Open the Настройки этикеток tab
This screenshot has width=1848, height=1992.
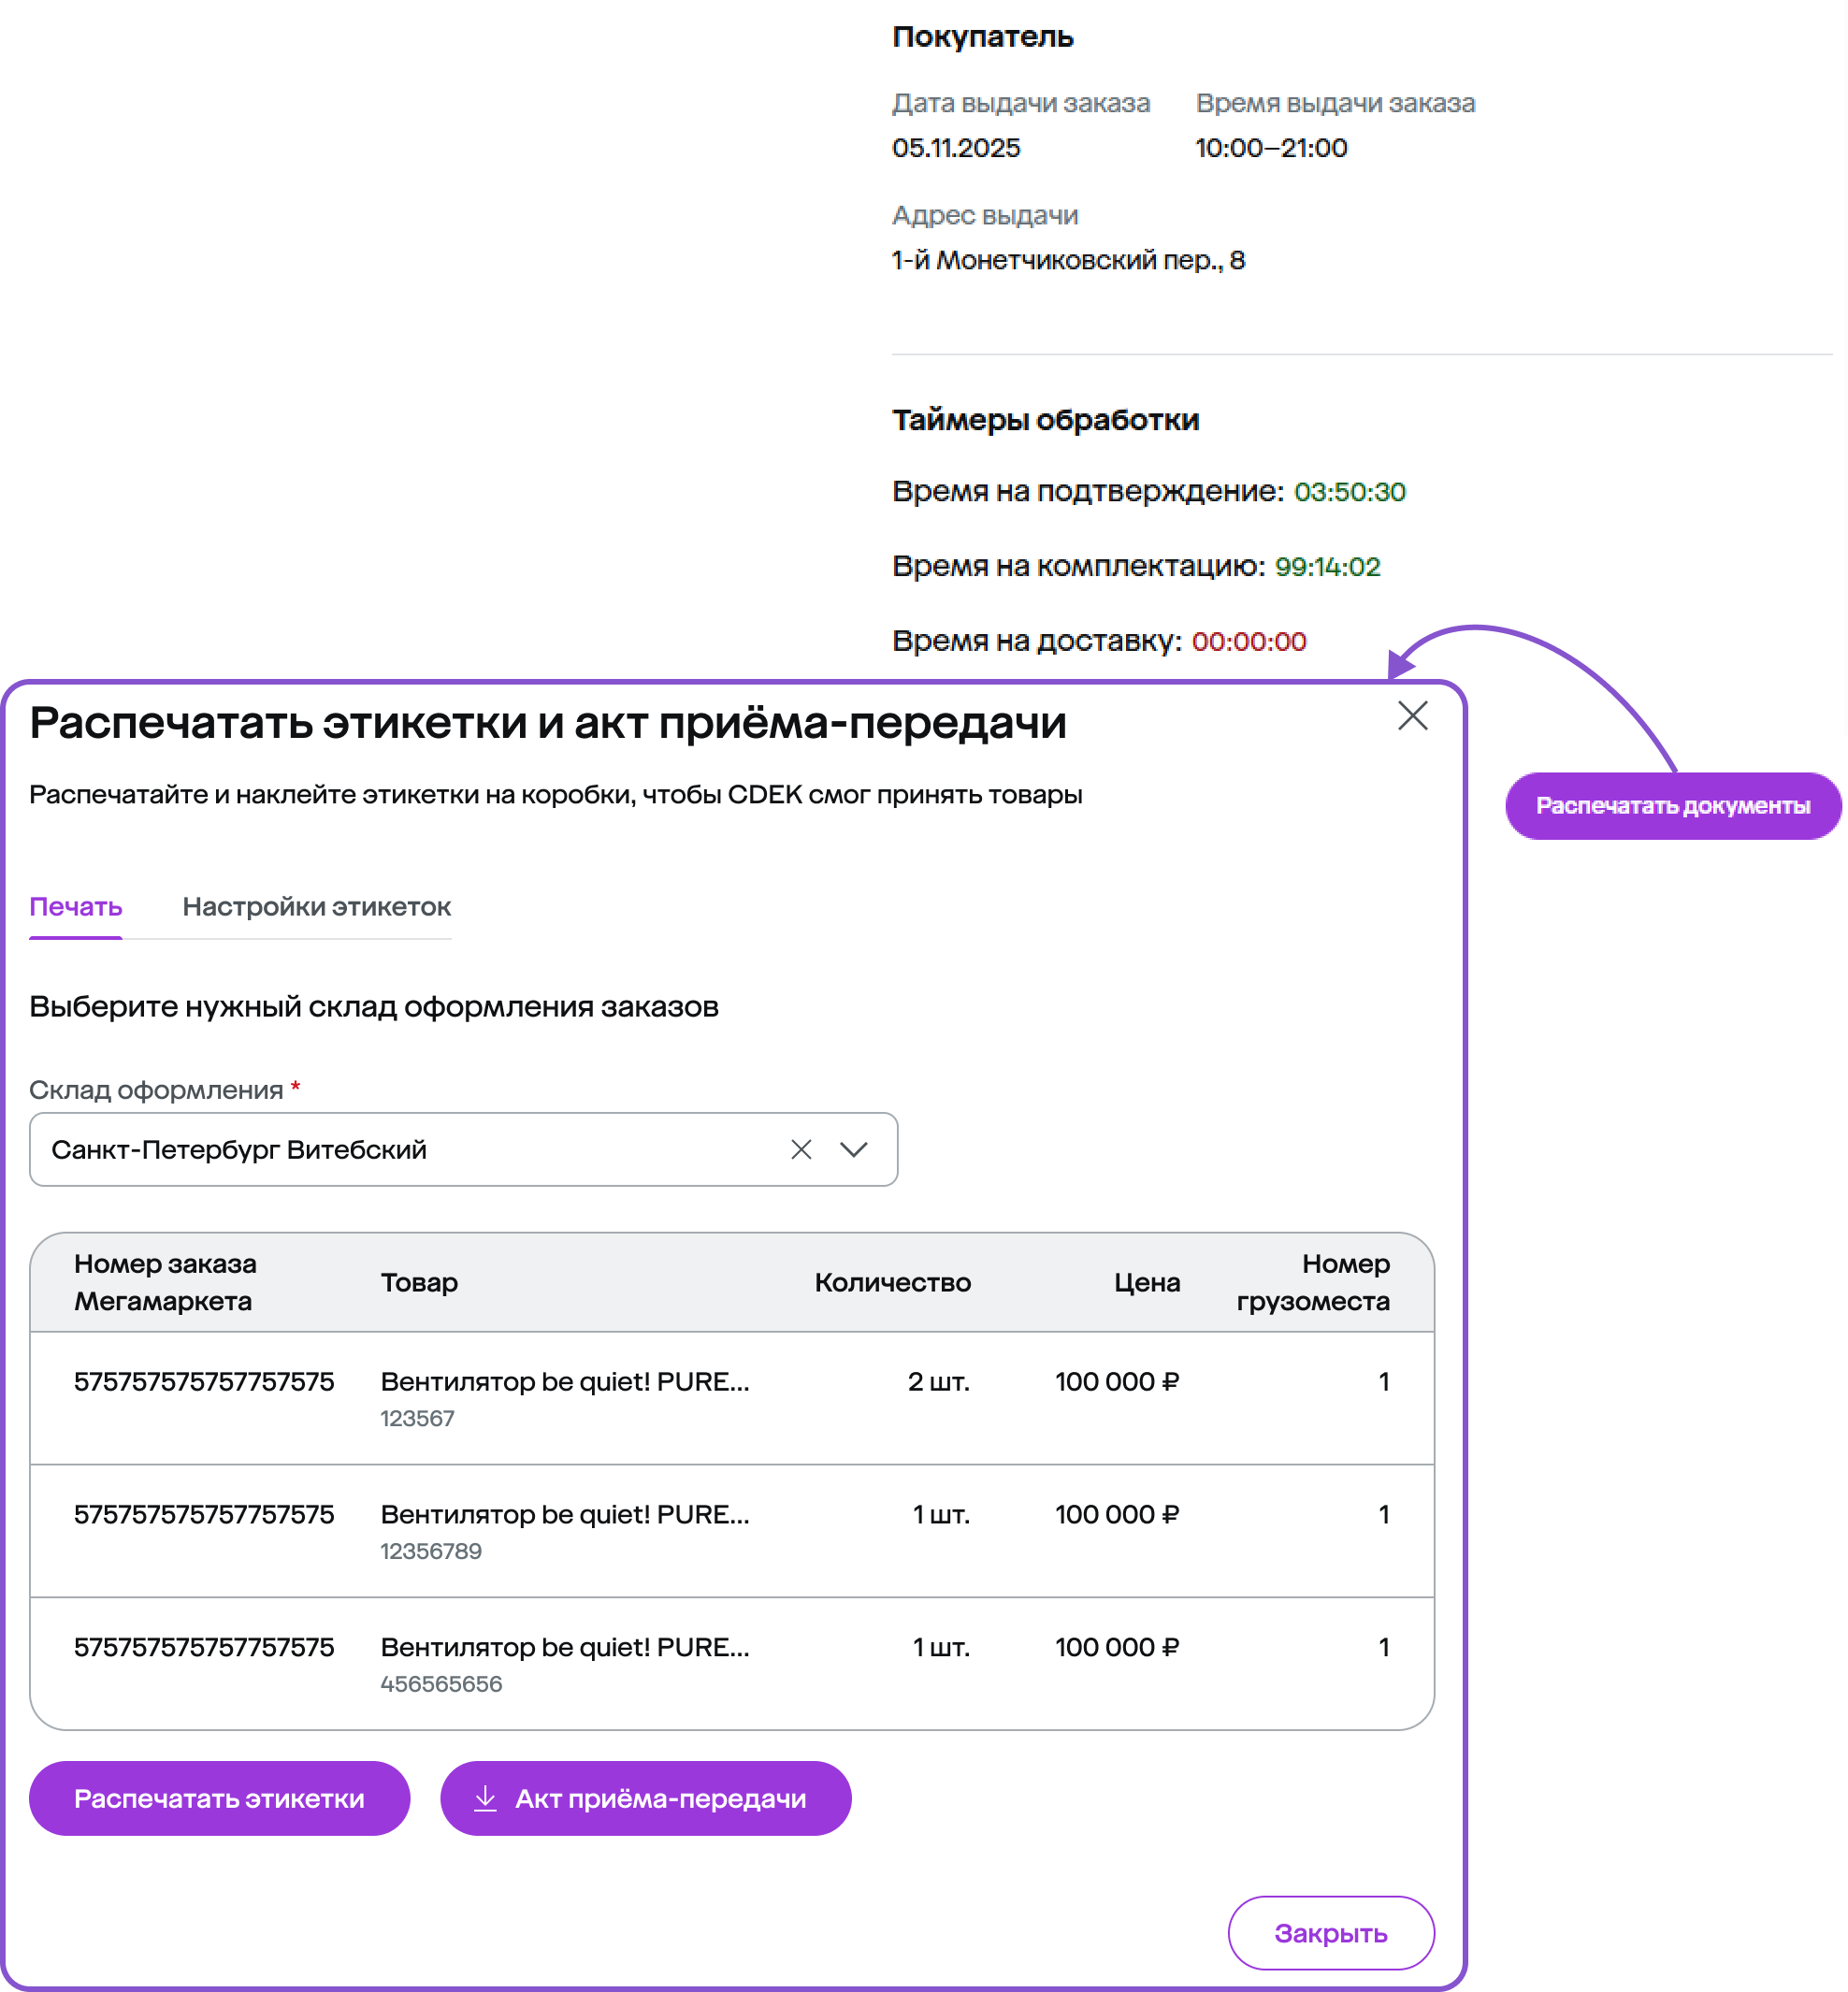[316, 907]
